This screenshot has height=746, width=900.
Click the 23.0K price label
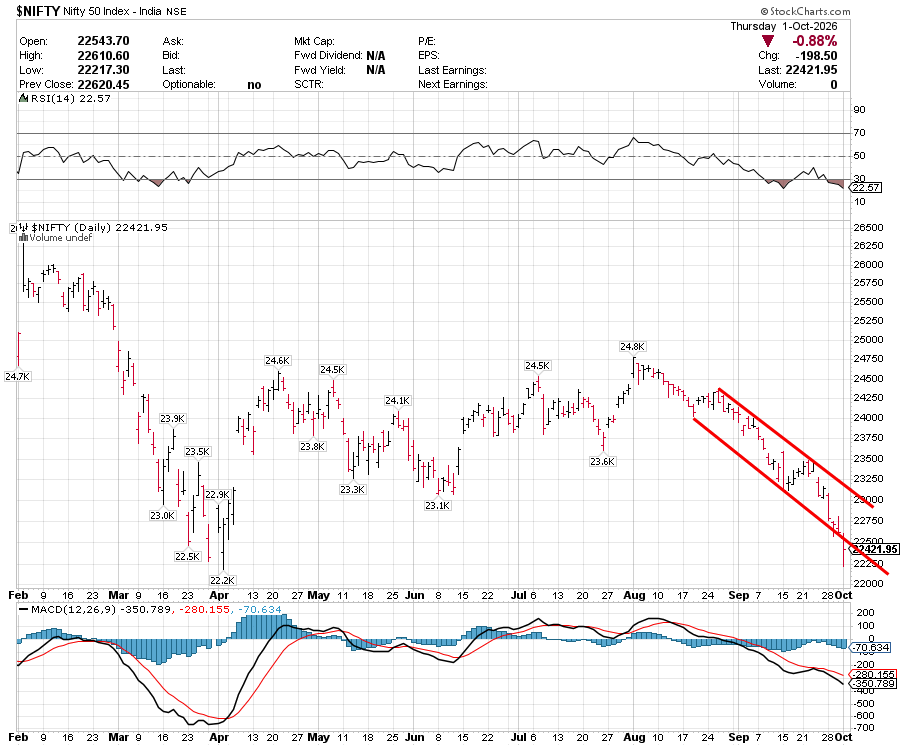(162, 515)
